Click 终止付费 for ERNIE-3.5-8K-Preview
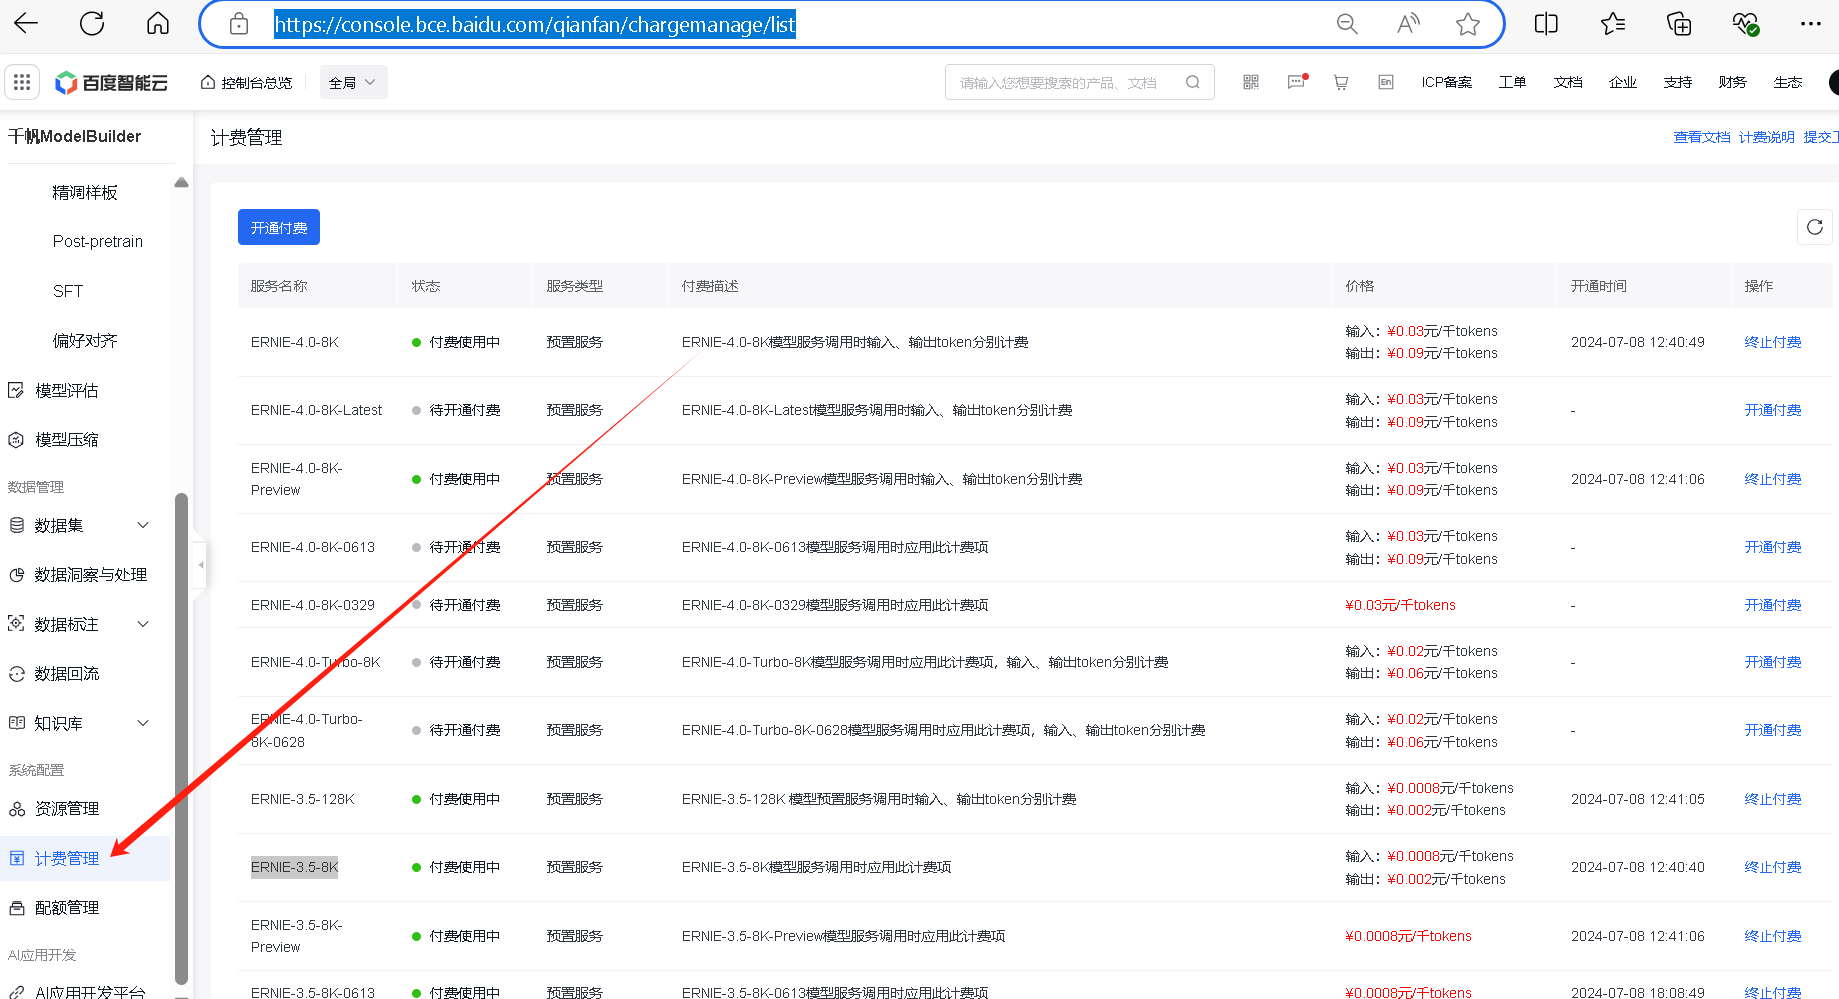 pos(1772,936)
